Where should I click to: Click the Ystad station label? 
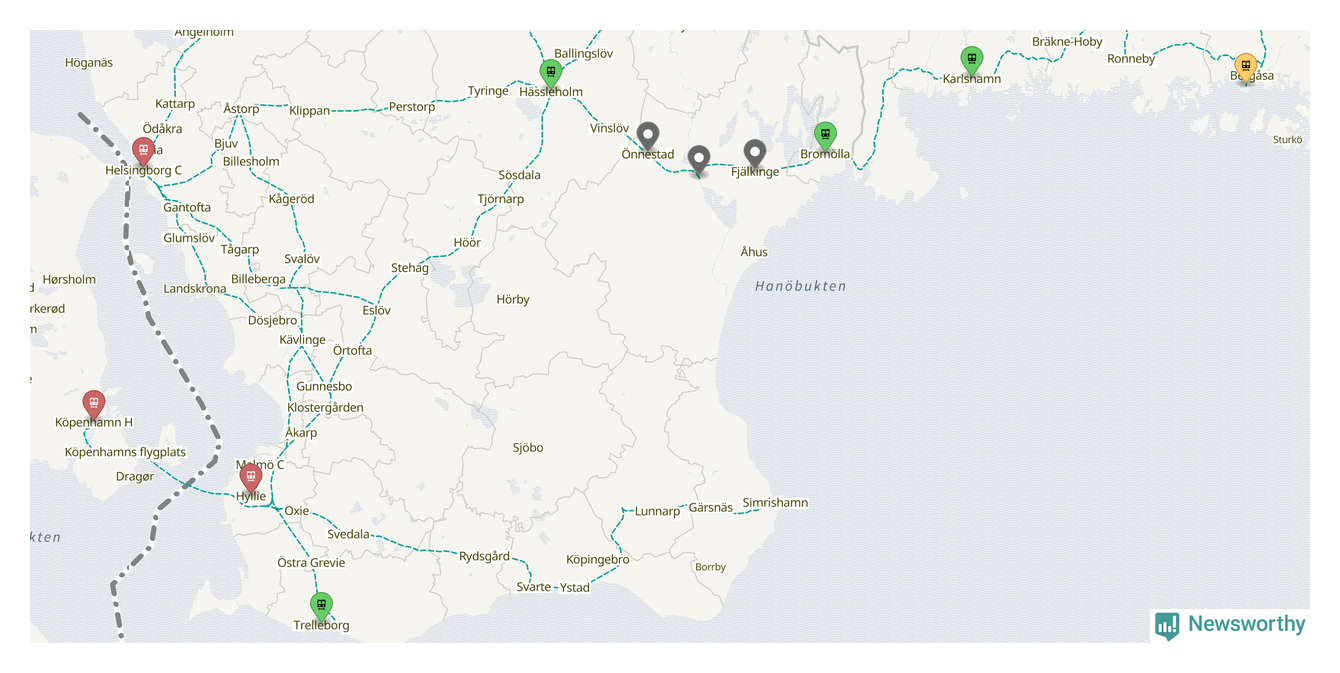click(x=574, y=587)
